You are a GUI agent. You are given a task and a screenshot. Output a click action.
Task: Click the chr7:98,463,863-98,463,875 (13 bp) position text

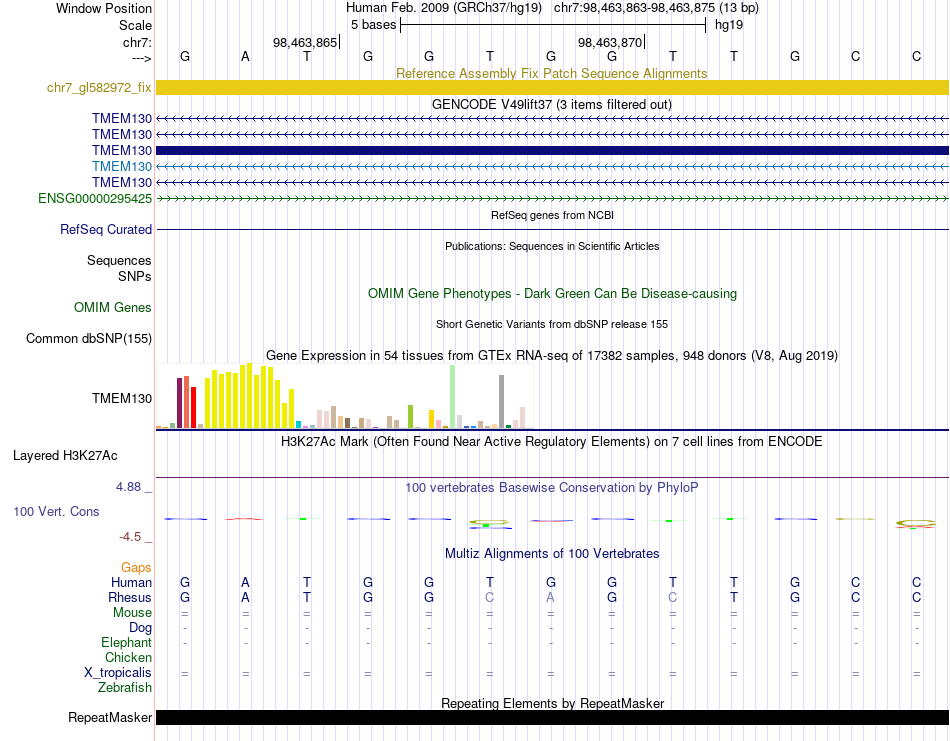pos(656,8)
